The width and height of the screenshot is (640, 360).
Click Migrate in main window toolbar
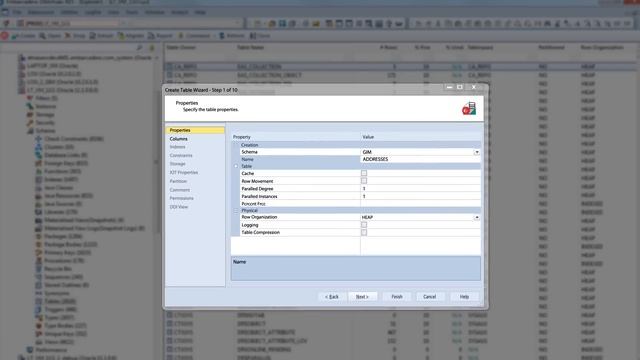(131, 36)
